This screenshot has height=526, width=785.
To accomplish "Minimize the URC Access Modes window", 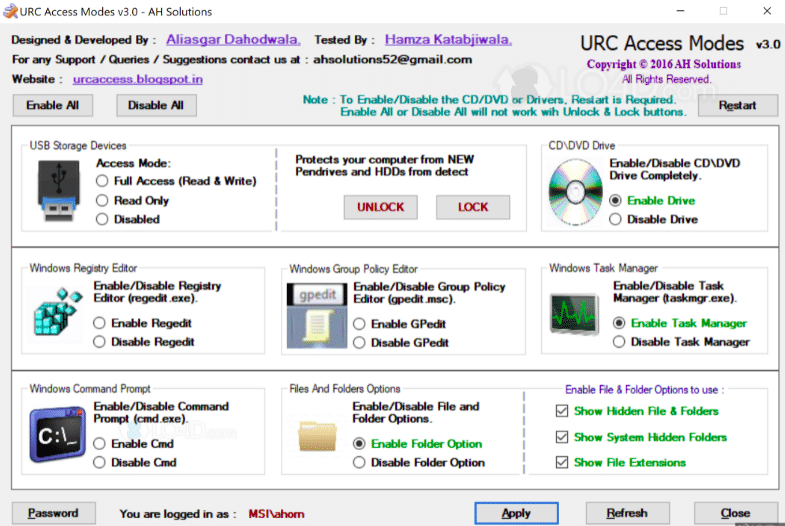I will coord(680,11).
